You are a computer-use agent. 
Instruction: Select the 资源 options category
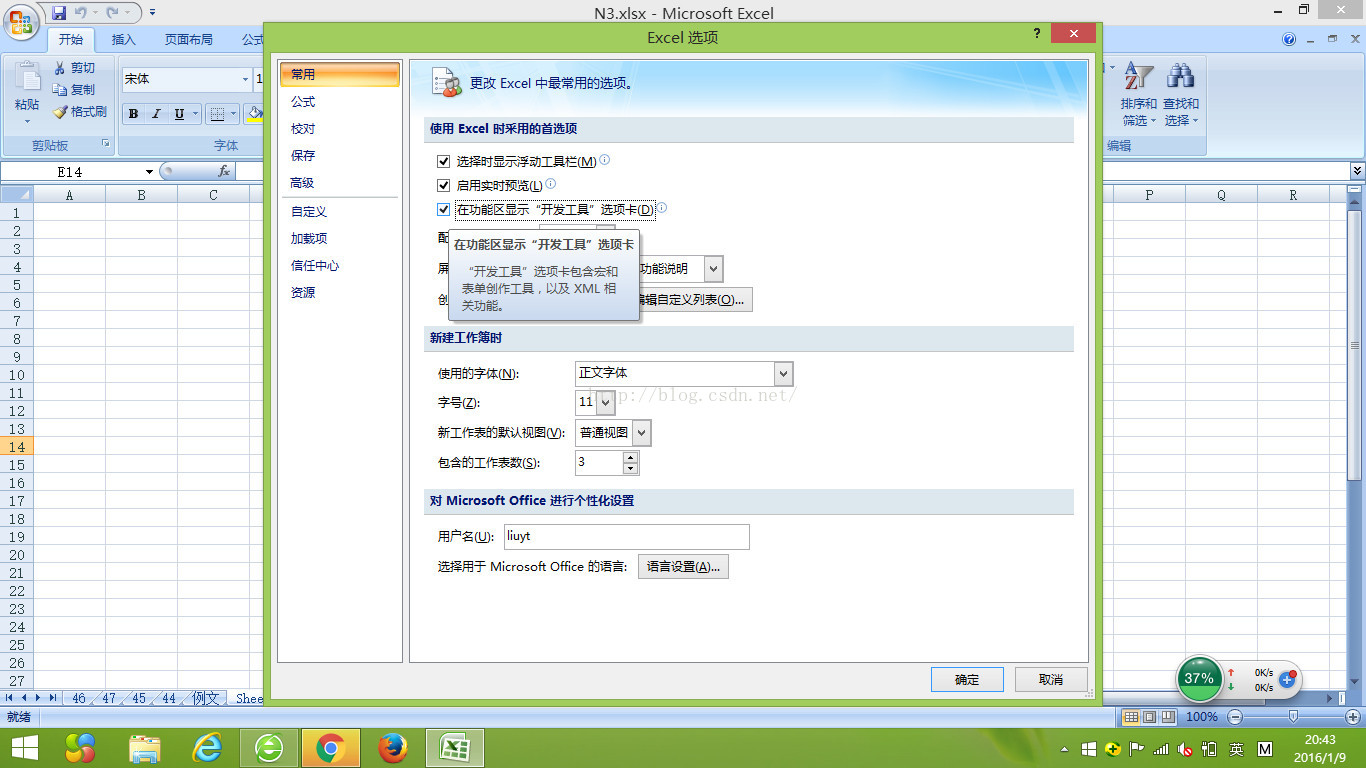[340, 293]
